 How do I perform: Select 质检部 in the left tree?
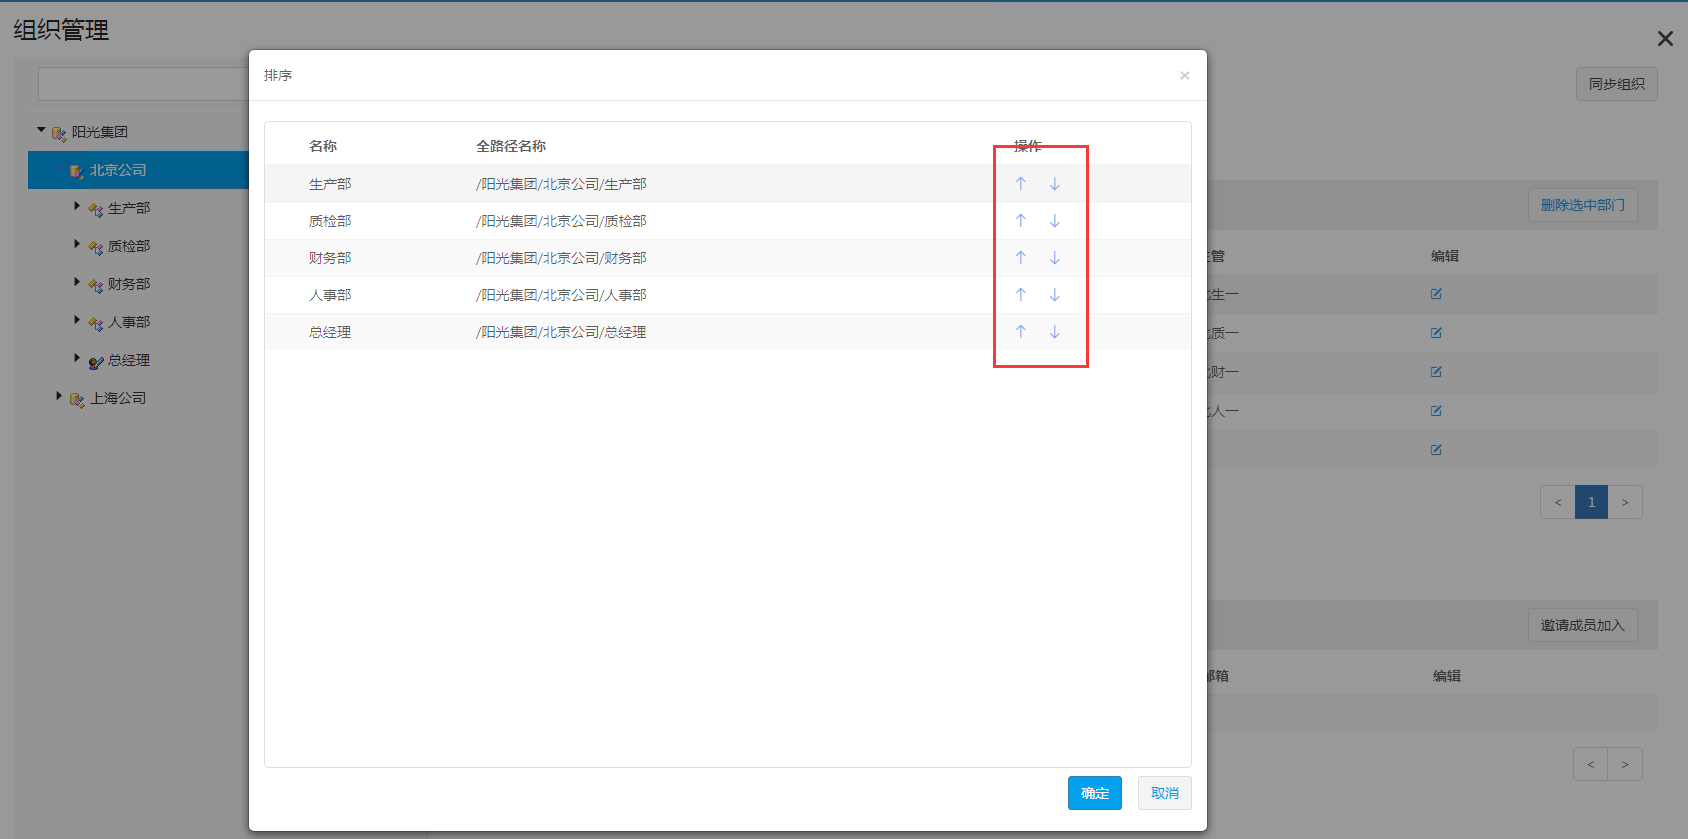[129, 246]
